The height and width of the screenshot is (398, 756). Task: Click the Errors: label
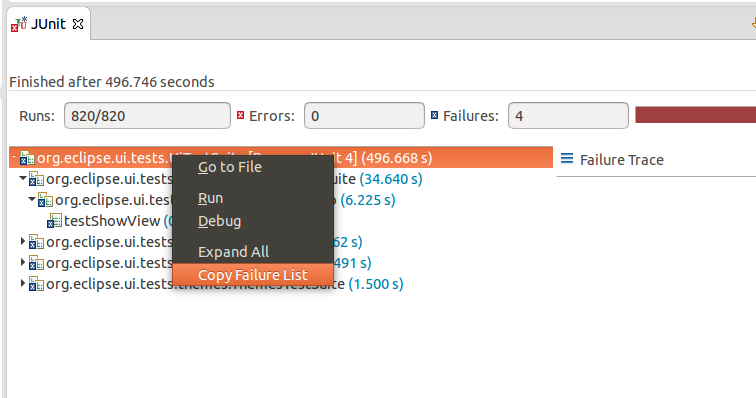tap(271, 116)
